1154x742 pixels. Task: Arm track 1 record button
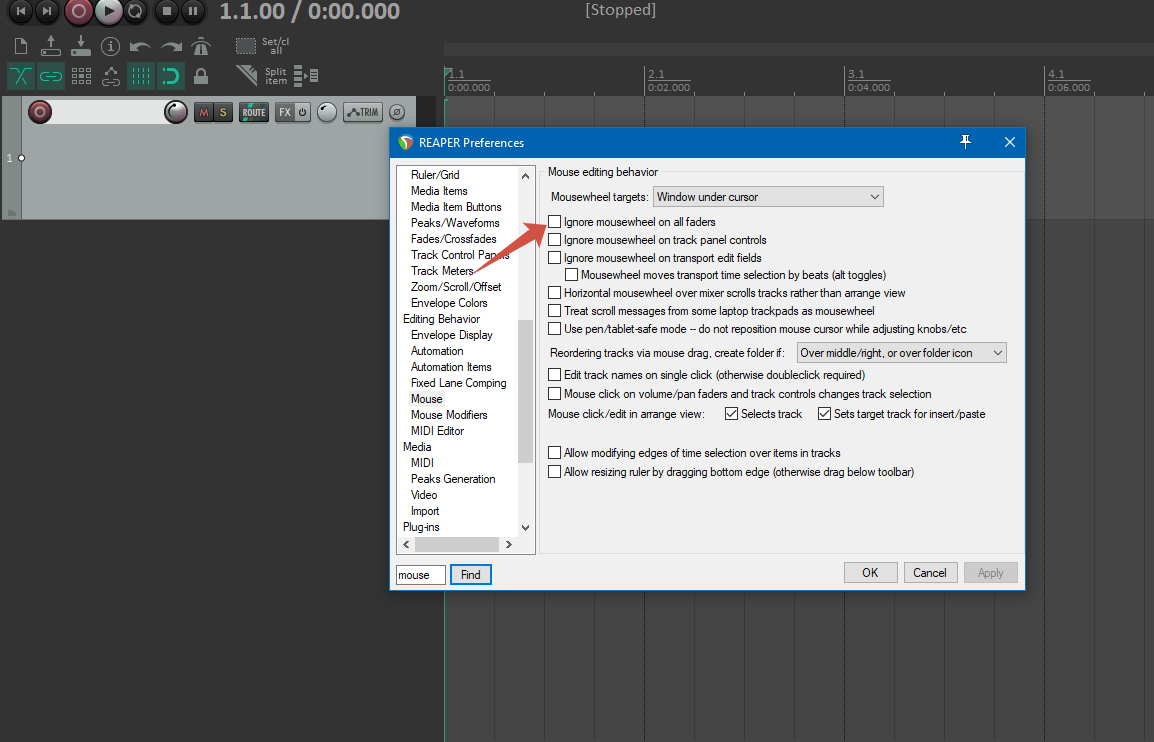[40, 112]
